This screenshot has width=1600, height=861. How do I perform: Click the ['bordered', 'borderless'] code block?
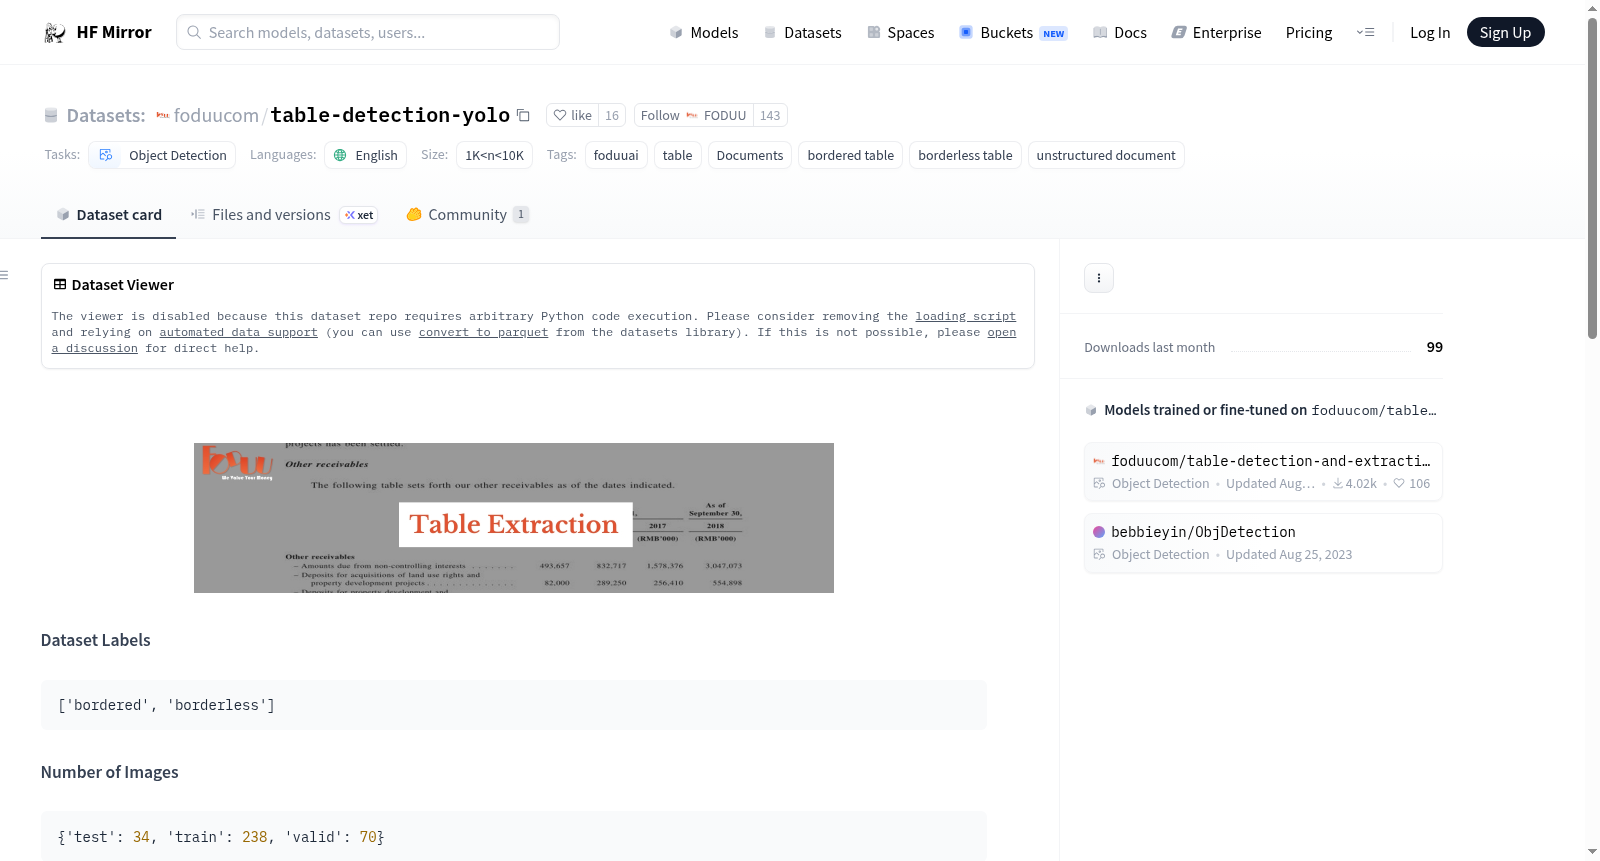(514, 705)
